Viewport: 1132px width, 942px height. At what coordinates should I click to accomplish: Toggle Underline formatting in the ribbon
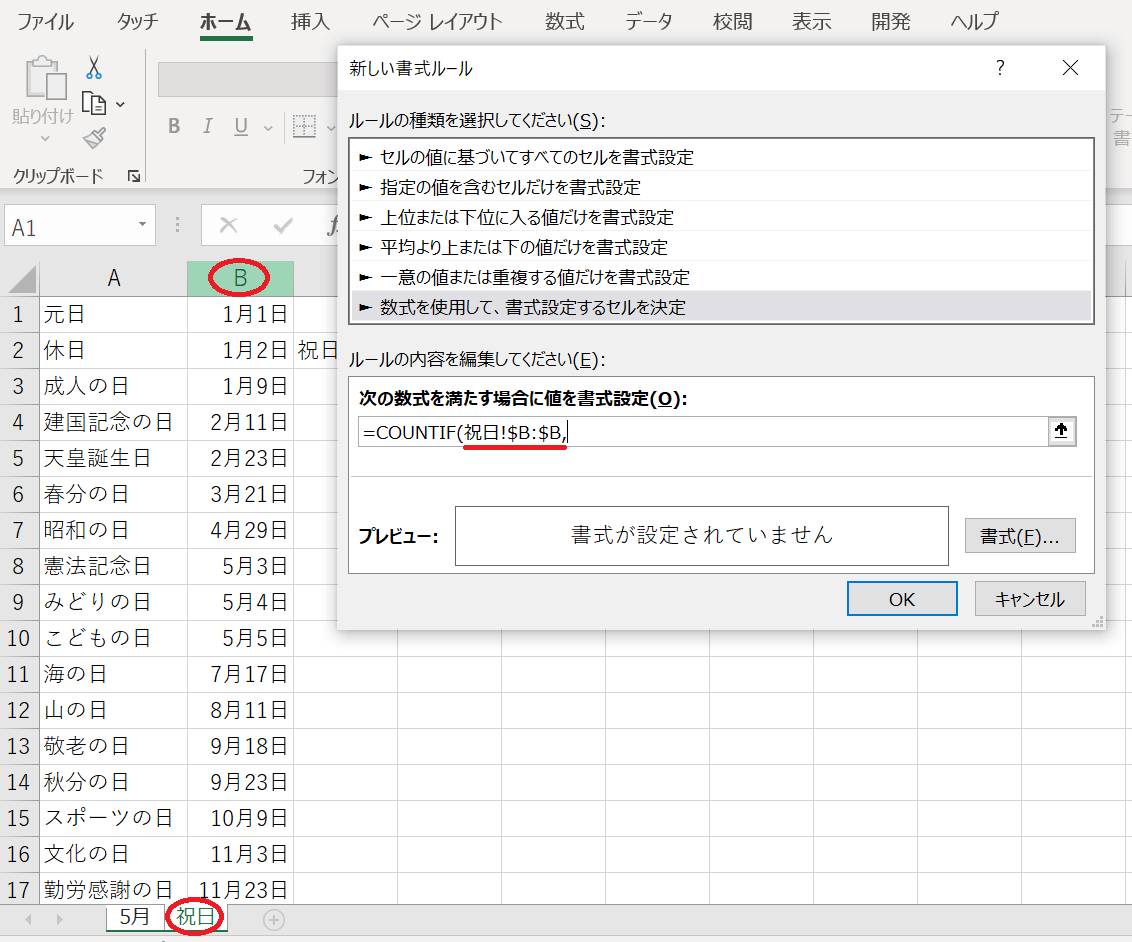coord(241,126)
